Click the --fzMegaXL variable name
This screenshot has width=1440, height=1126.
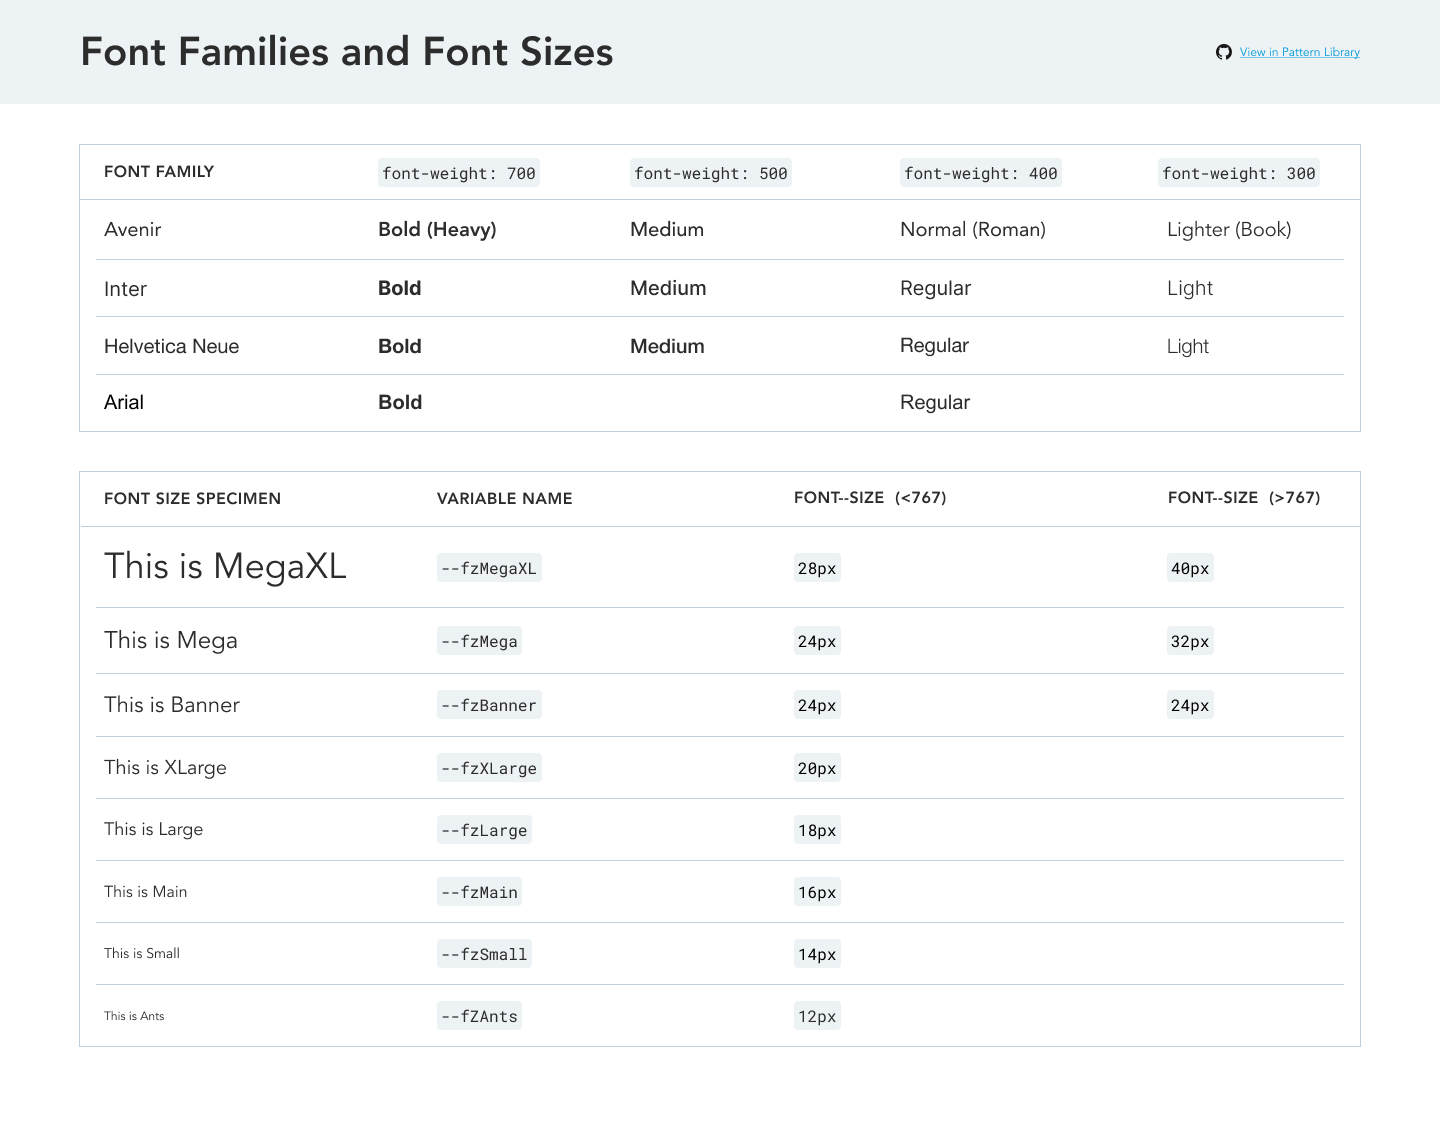pos(489,569)
